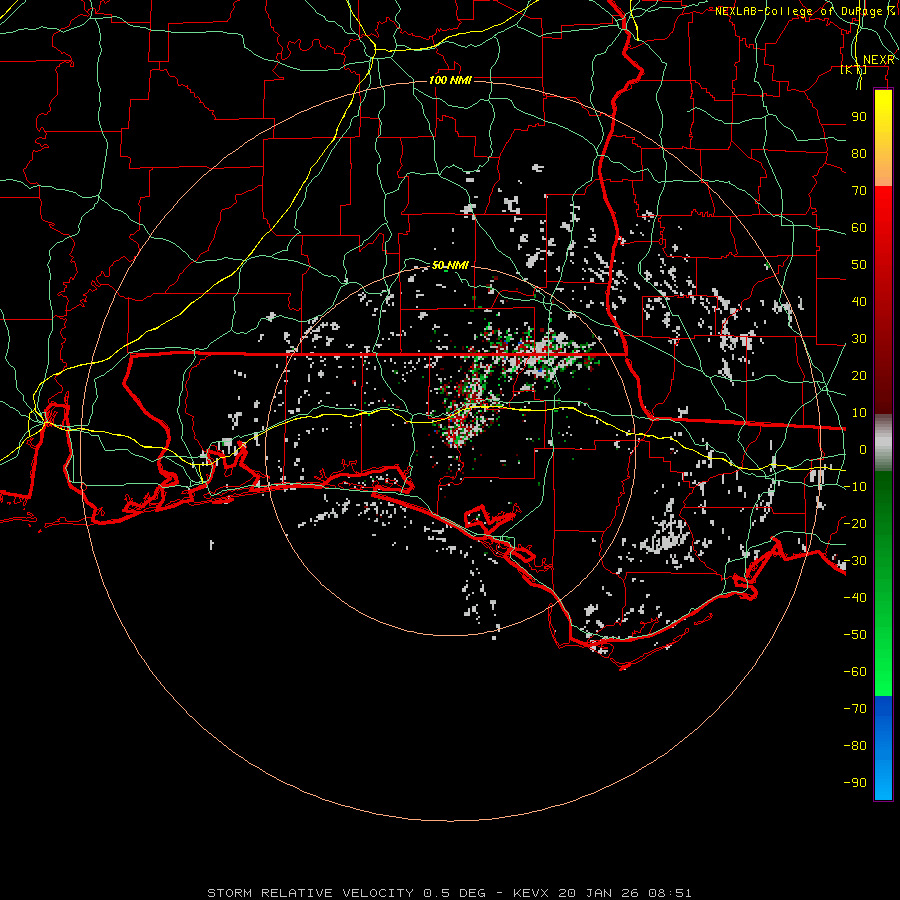Click the "-60" value on the velocity scale

click(x=855, y=672)
